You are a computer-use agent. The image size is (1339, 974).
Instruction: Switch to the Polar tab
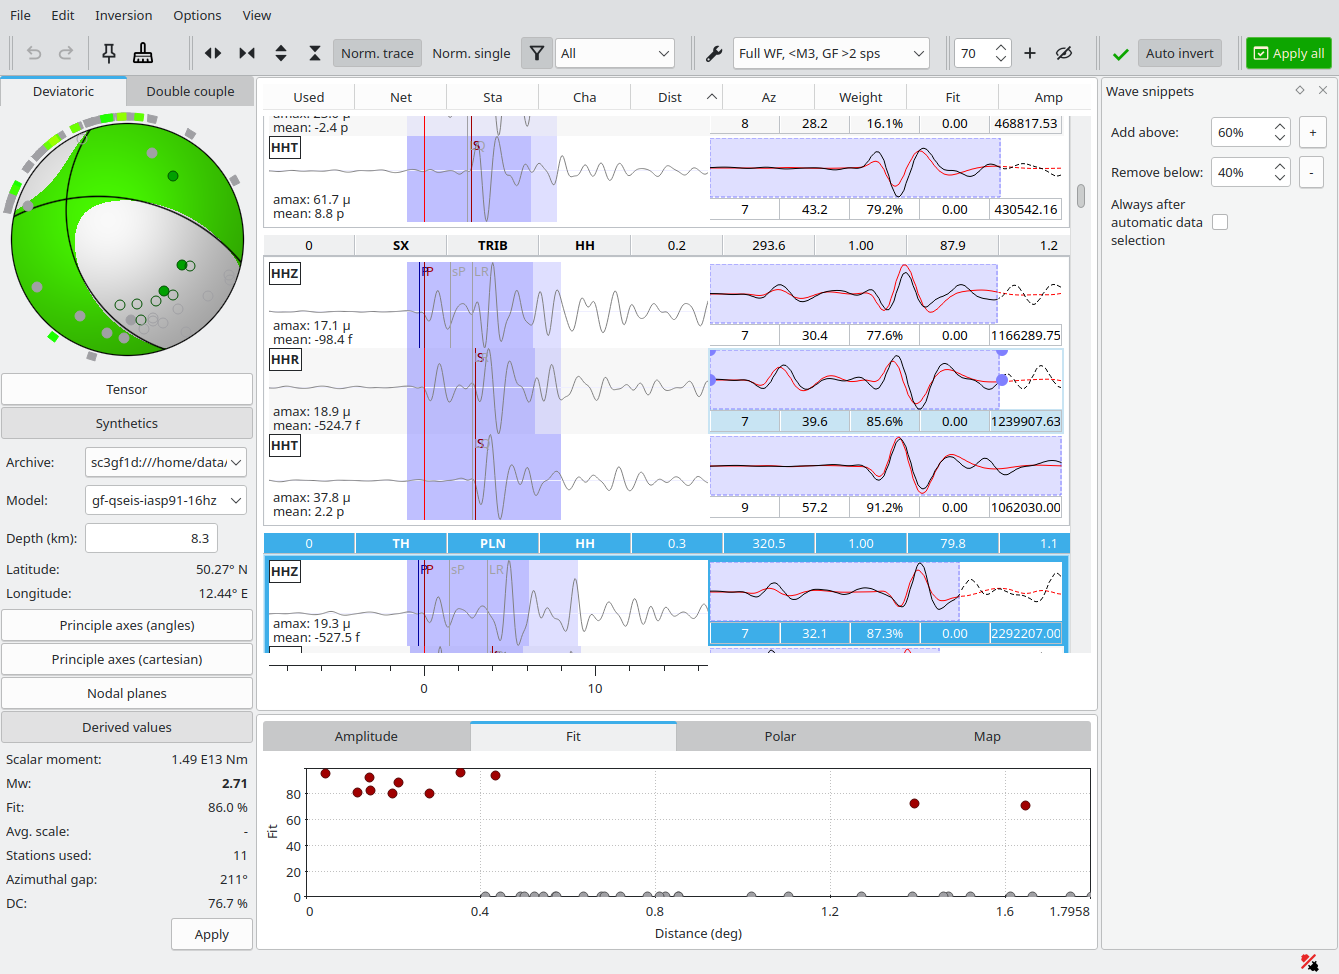point(780,736)
